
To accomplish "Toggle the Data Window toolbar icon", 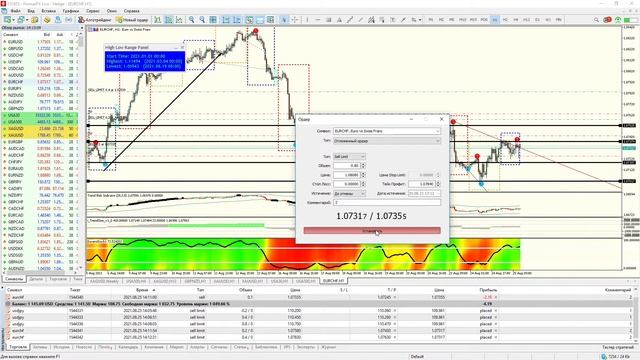I will point(47,20).
